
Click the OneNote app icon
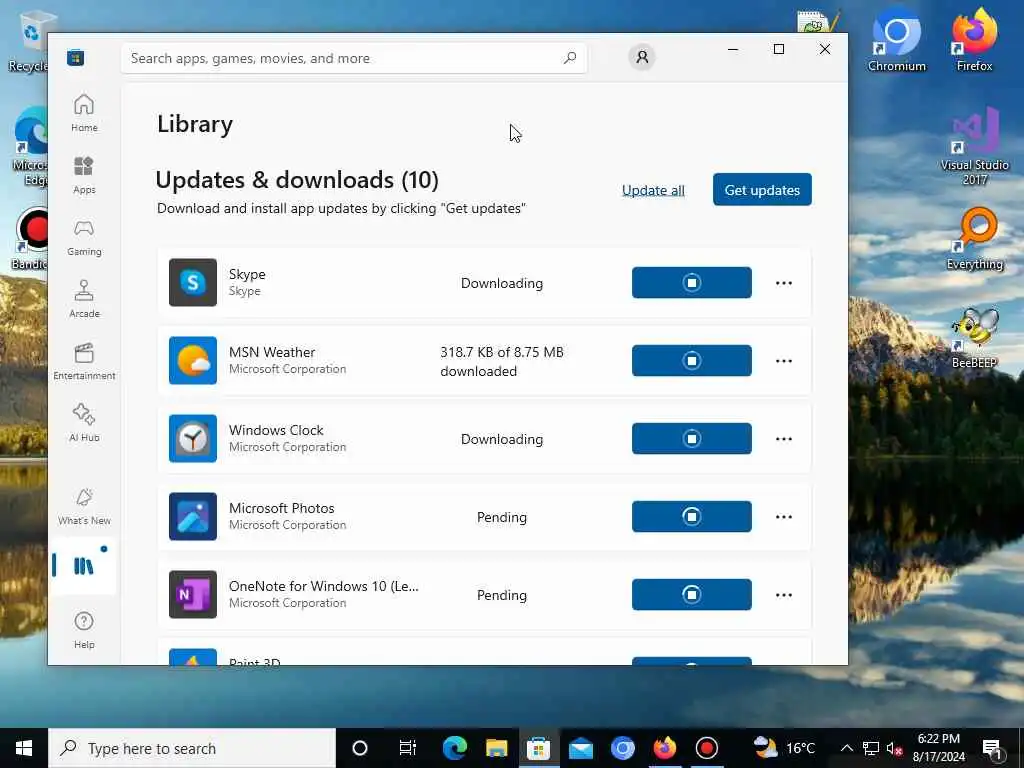click(x=193, y=594)
